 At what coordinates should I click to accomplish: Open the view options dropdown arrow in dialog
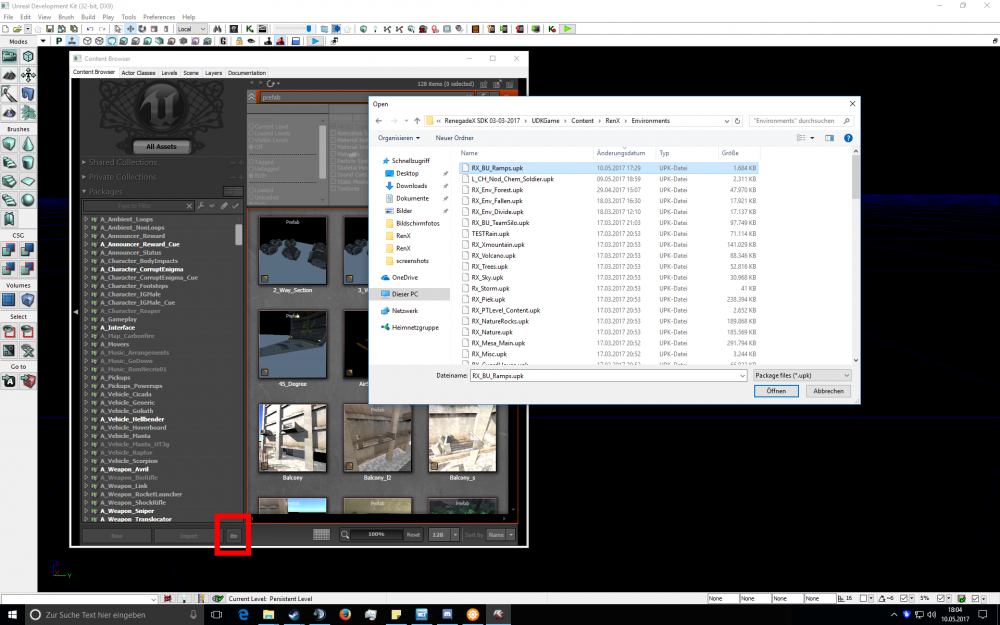tap(812, 138)
